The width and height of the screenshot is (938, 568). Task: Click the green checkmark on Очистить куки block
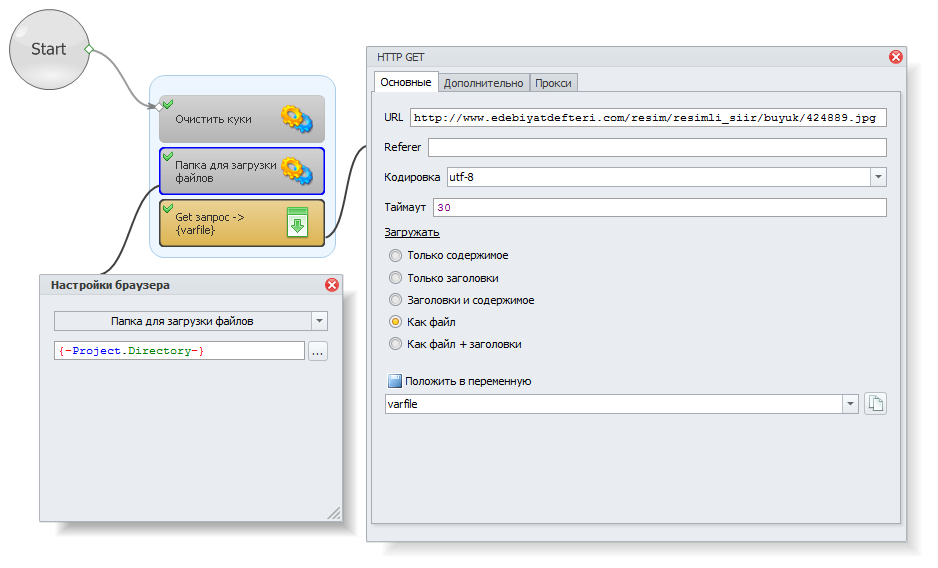[168, 104]
